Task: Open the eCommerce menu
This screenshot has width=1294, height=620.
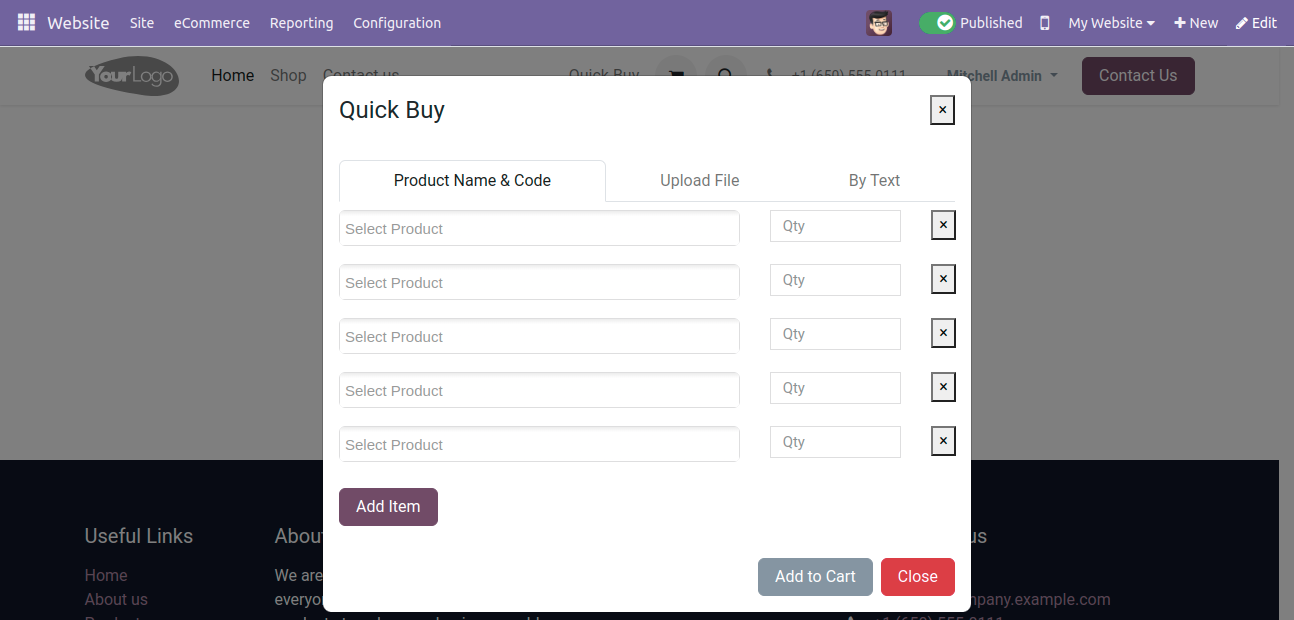Action: tap(212, 23)
